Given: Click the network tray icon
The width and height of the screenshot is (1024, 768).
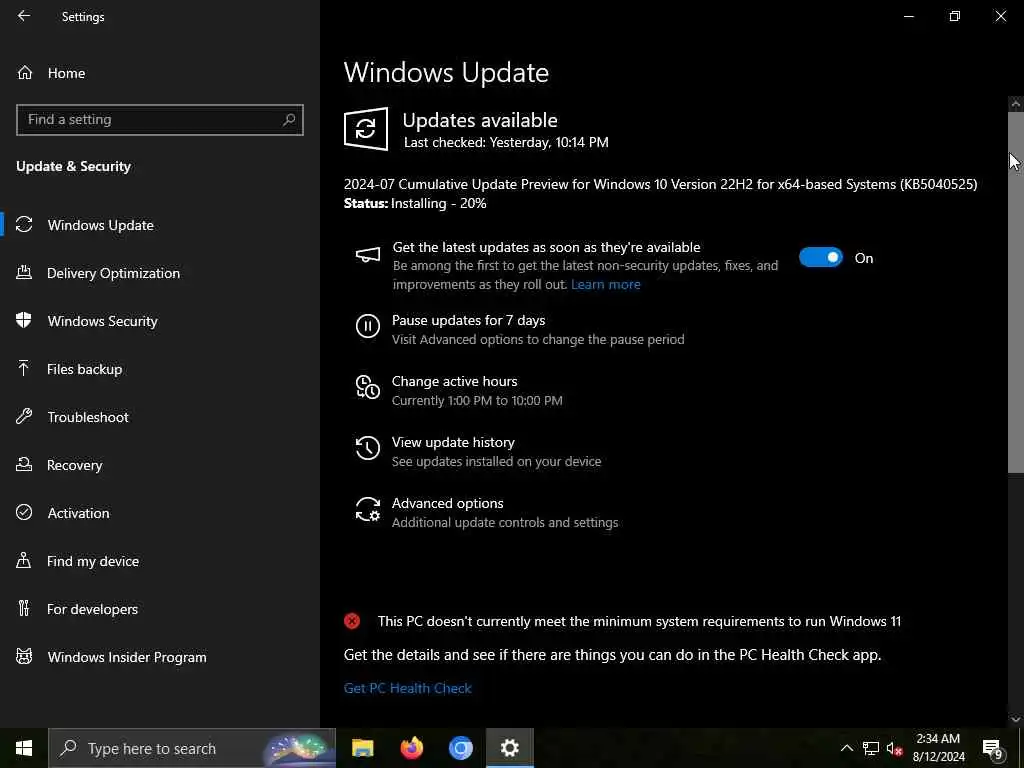Looking at the screenshot, I should 871,748.
